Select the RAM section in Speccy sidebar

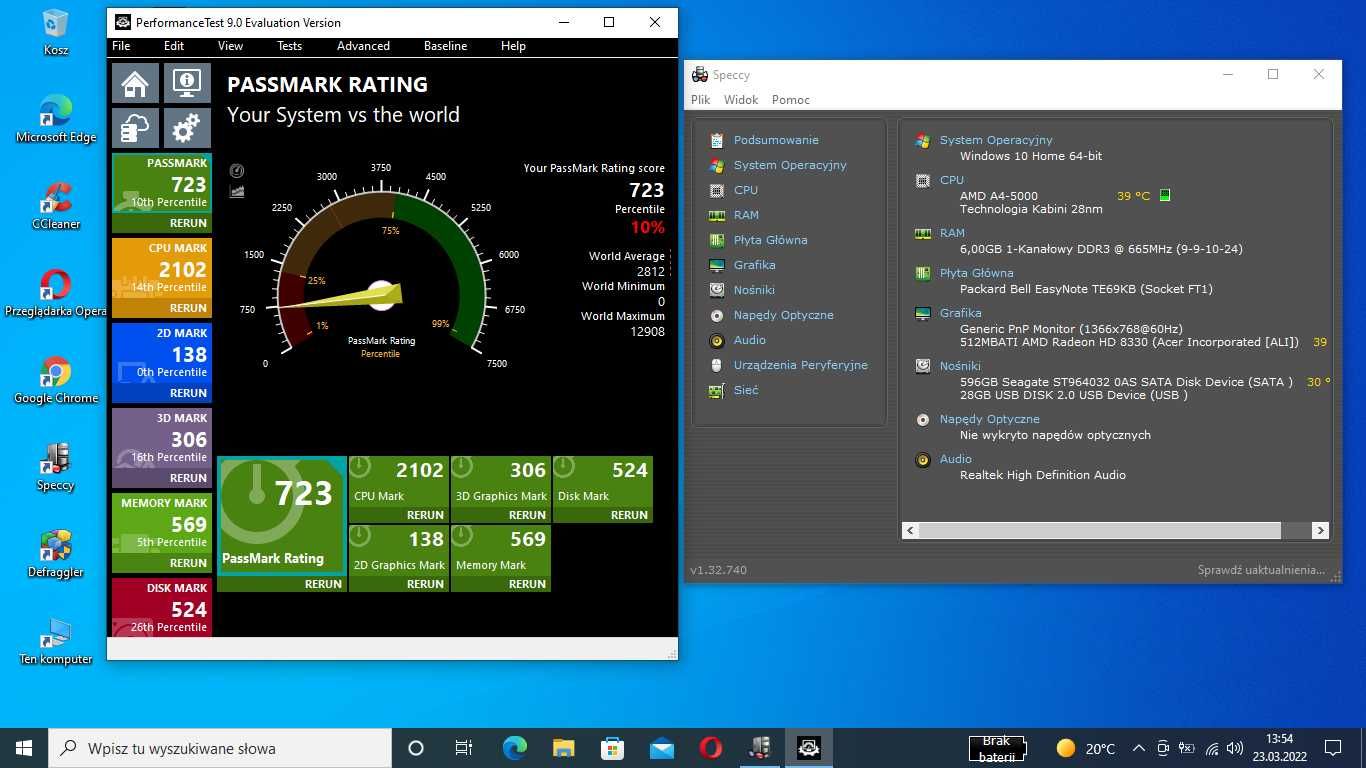pos(746,215)
